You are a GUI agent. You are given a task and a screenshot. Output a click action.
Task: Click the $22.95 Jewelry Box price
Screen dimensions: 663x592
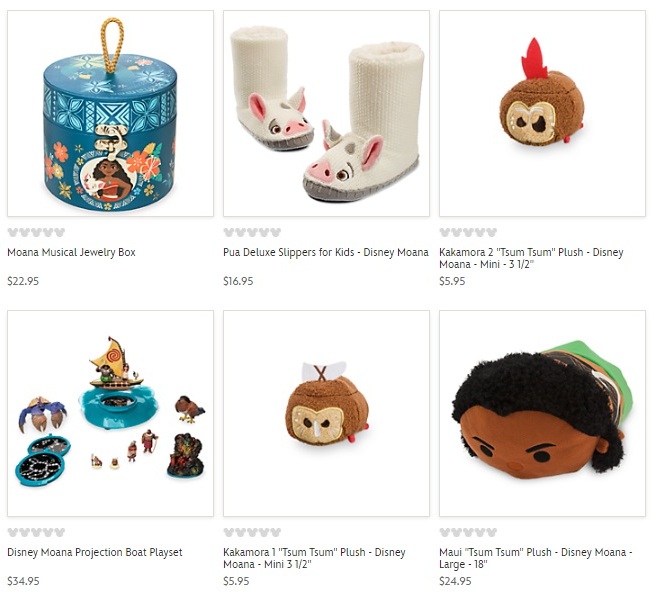(23, 281)
